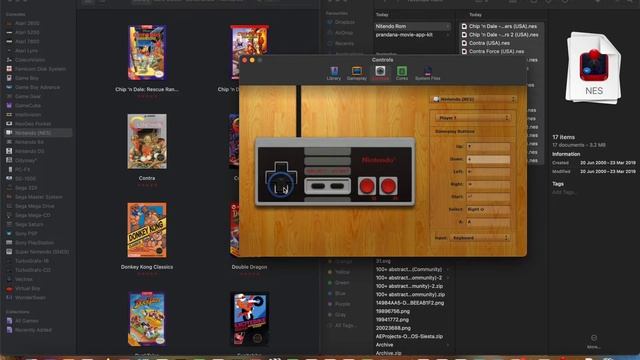Select Sony PlayStation in the consoles sidebar
Screen dimensions: 640x360
tap(34, 242)
